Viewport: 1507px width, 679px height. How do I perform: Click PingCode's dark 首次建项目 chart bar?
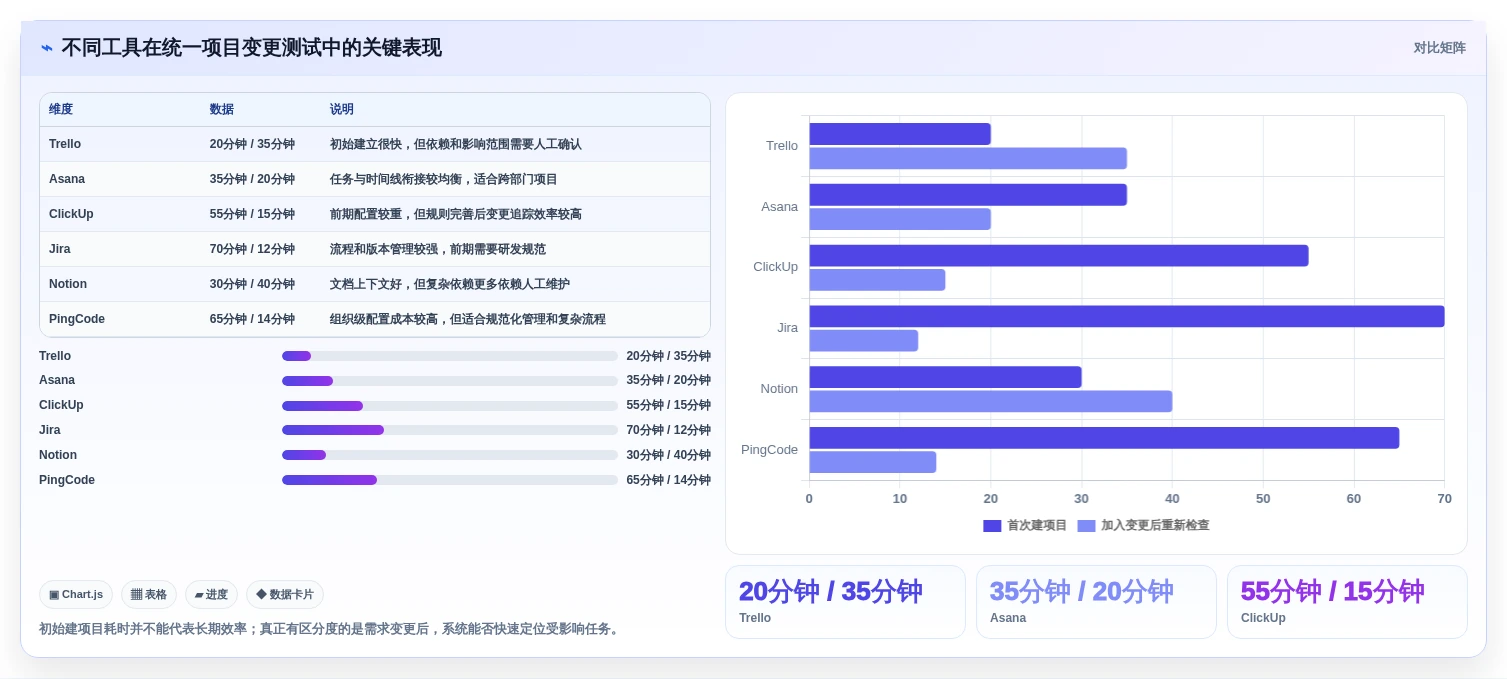[1104, 438]
